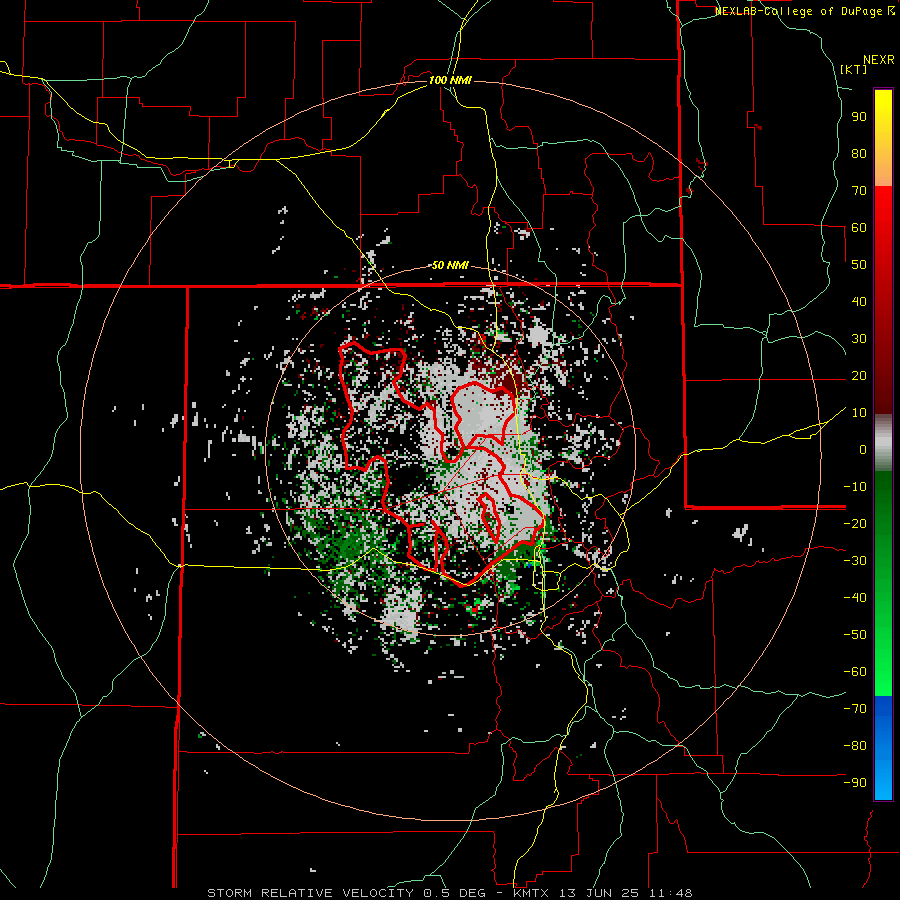Click the NEXR label above the color scale
Image resolution: width=900 pixels, height=900 pixels.
click(x=879, y=60)
